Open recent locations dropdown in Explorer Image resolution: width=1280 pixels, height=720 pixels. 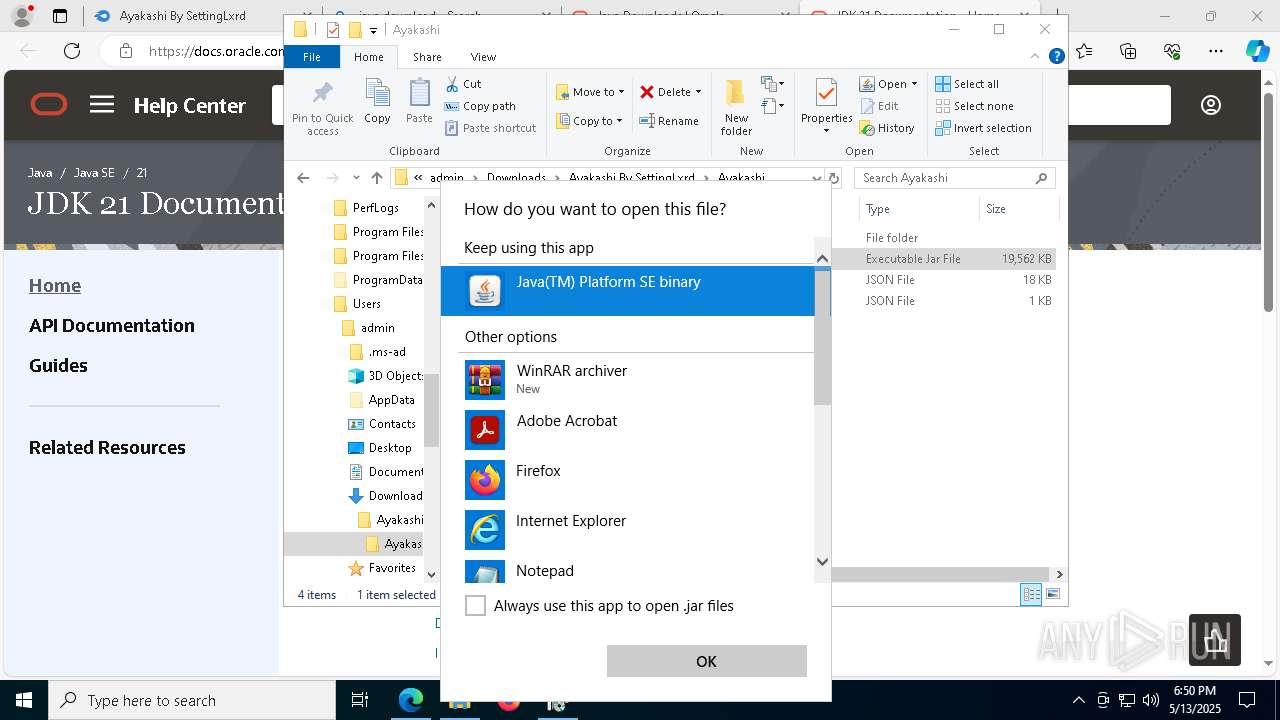(x=356, y=178)
